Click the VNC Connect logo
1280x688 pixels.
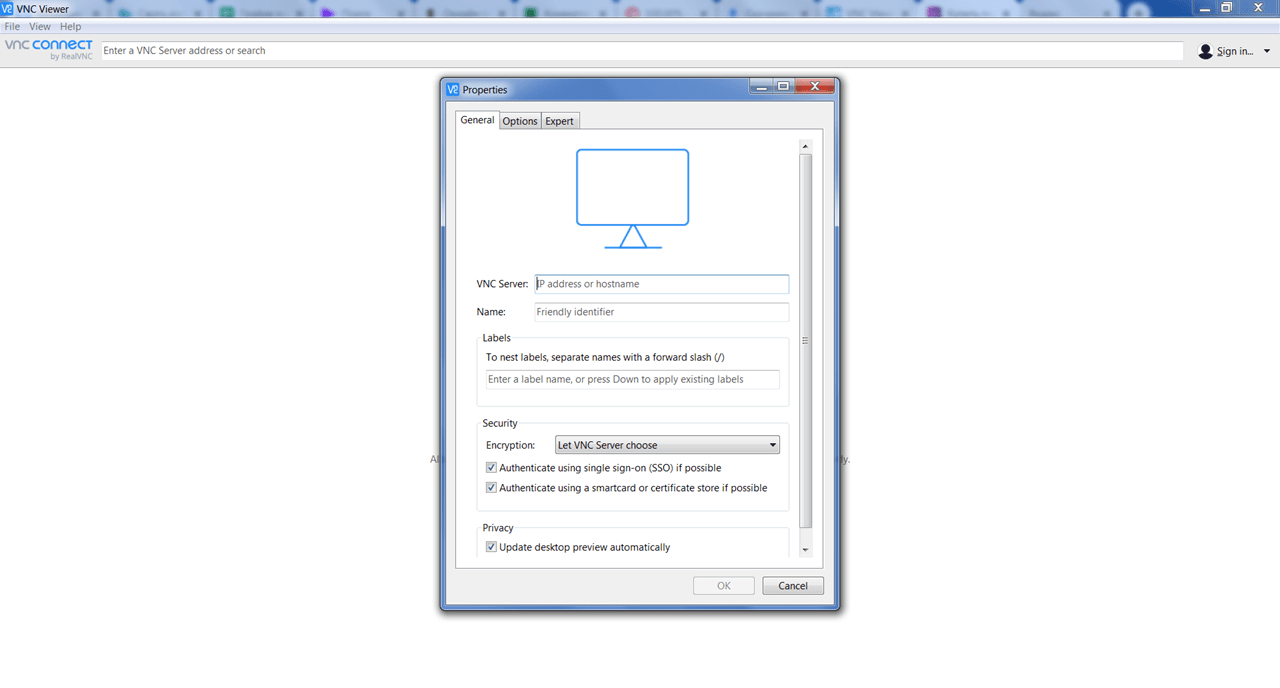pyautogui.click(x=48, y=50)
